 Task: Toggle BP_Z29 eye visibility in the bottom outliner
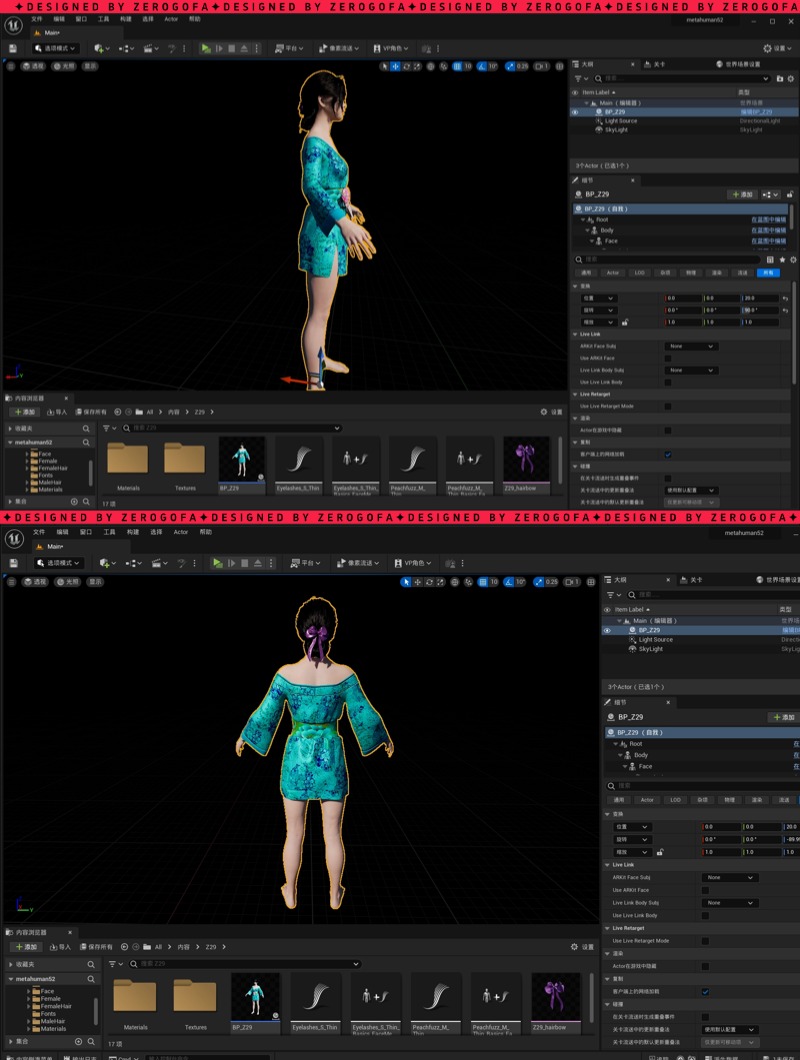click(x=607, y=631)
